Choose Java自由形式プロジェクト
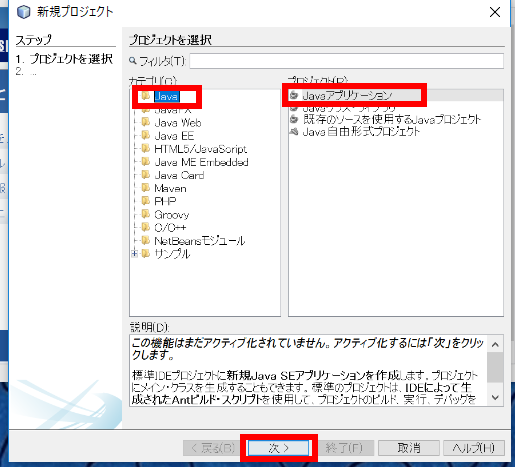The height and width of the screenshot is (467, 515). click(361, 132)
